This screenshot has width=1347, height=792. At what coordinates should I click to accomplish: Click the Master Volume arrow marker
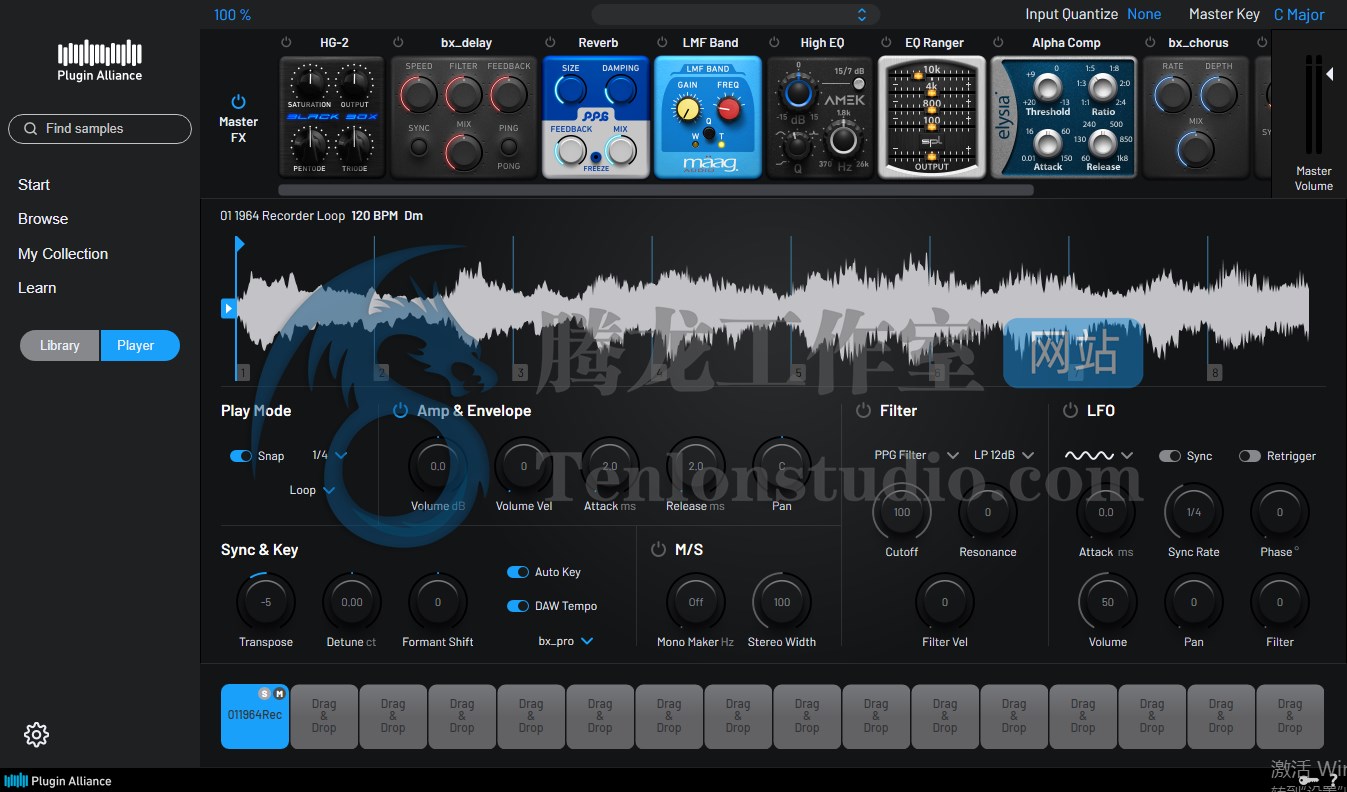click(1330, 73)
